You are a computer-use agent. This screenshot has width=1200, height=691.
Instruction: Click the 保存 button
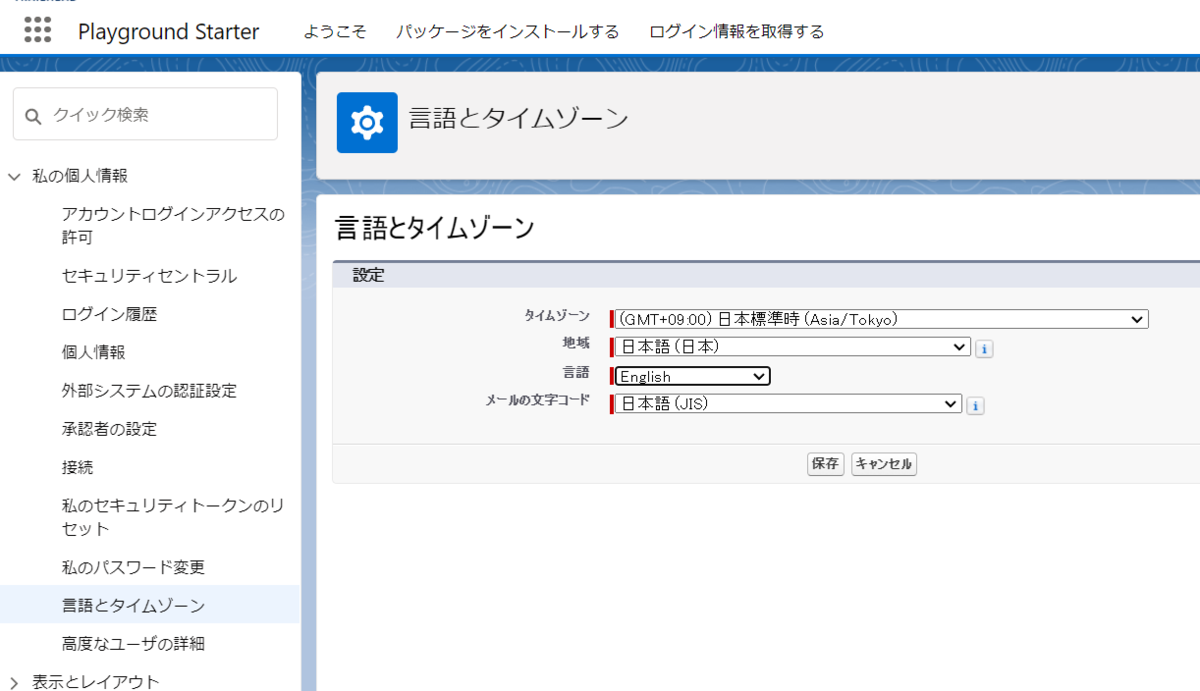point(824,463)
